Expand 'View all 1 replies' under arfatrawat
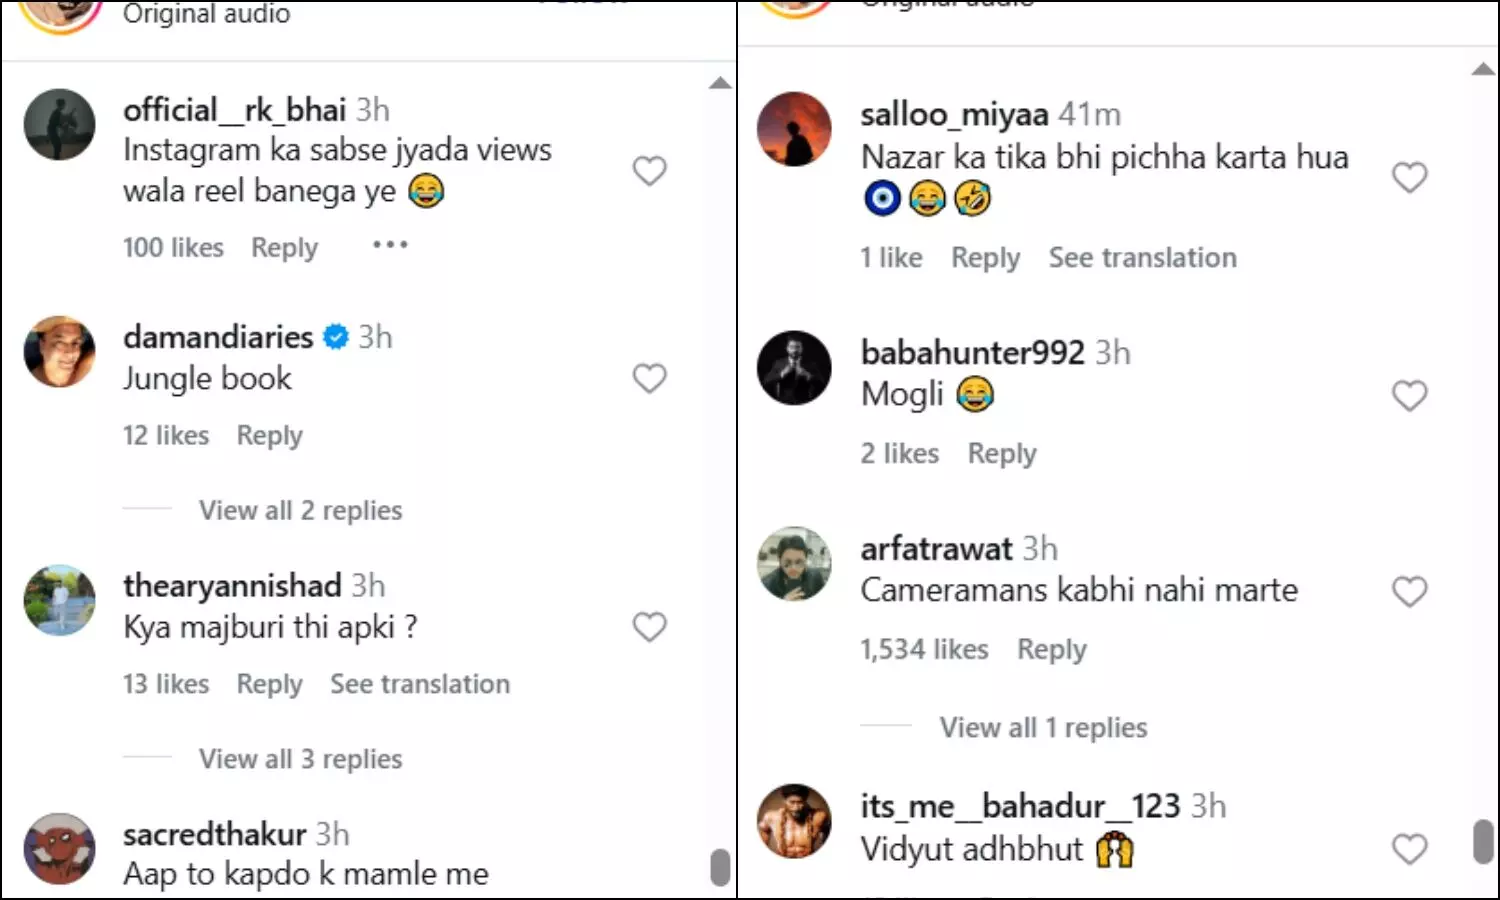 (x=1043, y=727)
